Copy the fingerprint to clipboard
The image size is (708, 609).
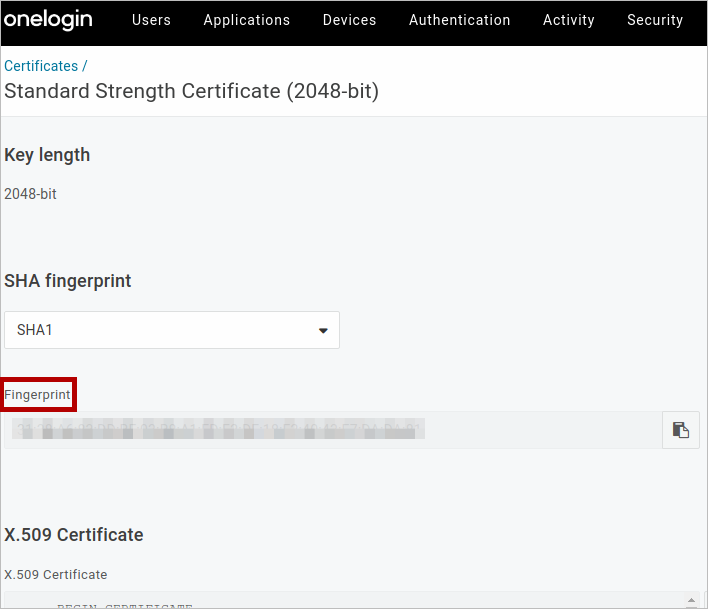(680, 430)
